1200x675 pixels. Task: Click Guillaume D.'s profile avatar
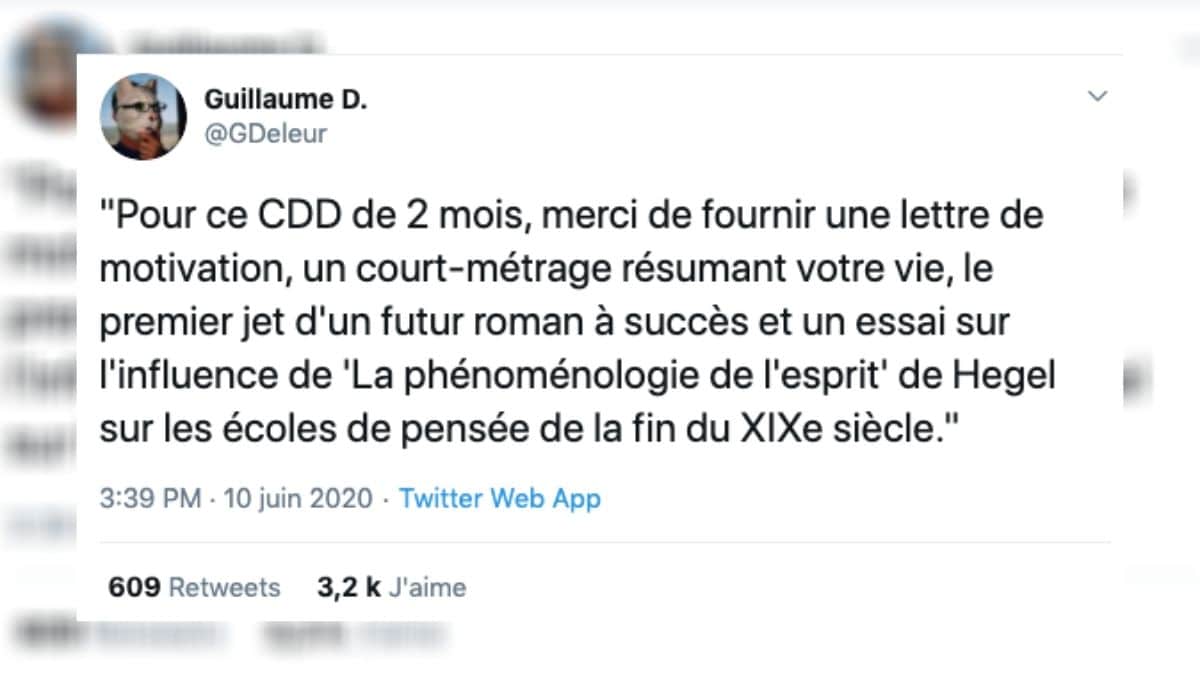143,116
